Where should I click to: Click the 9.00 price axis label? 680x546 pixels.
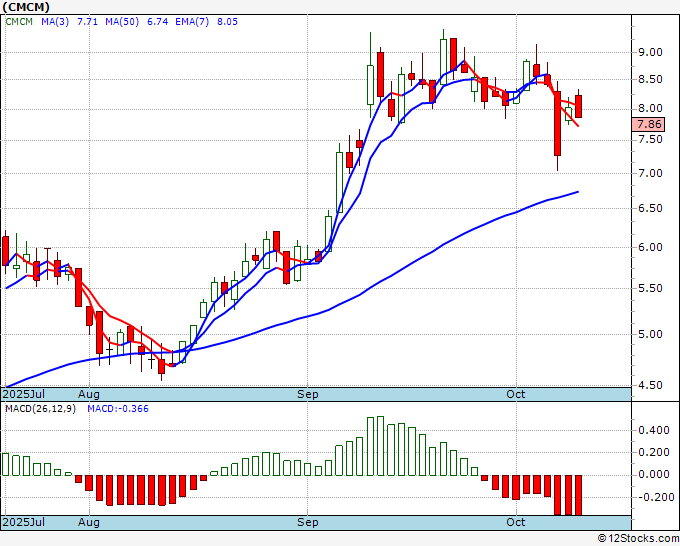point(650,52)
